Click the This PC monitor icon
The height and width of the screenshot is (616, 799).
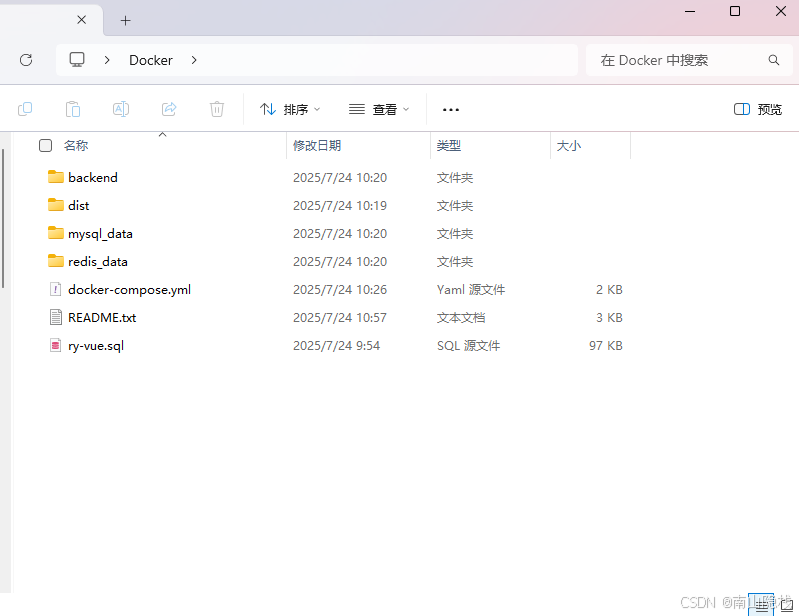click(x=77, y=60)
